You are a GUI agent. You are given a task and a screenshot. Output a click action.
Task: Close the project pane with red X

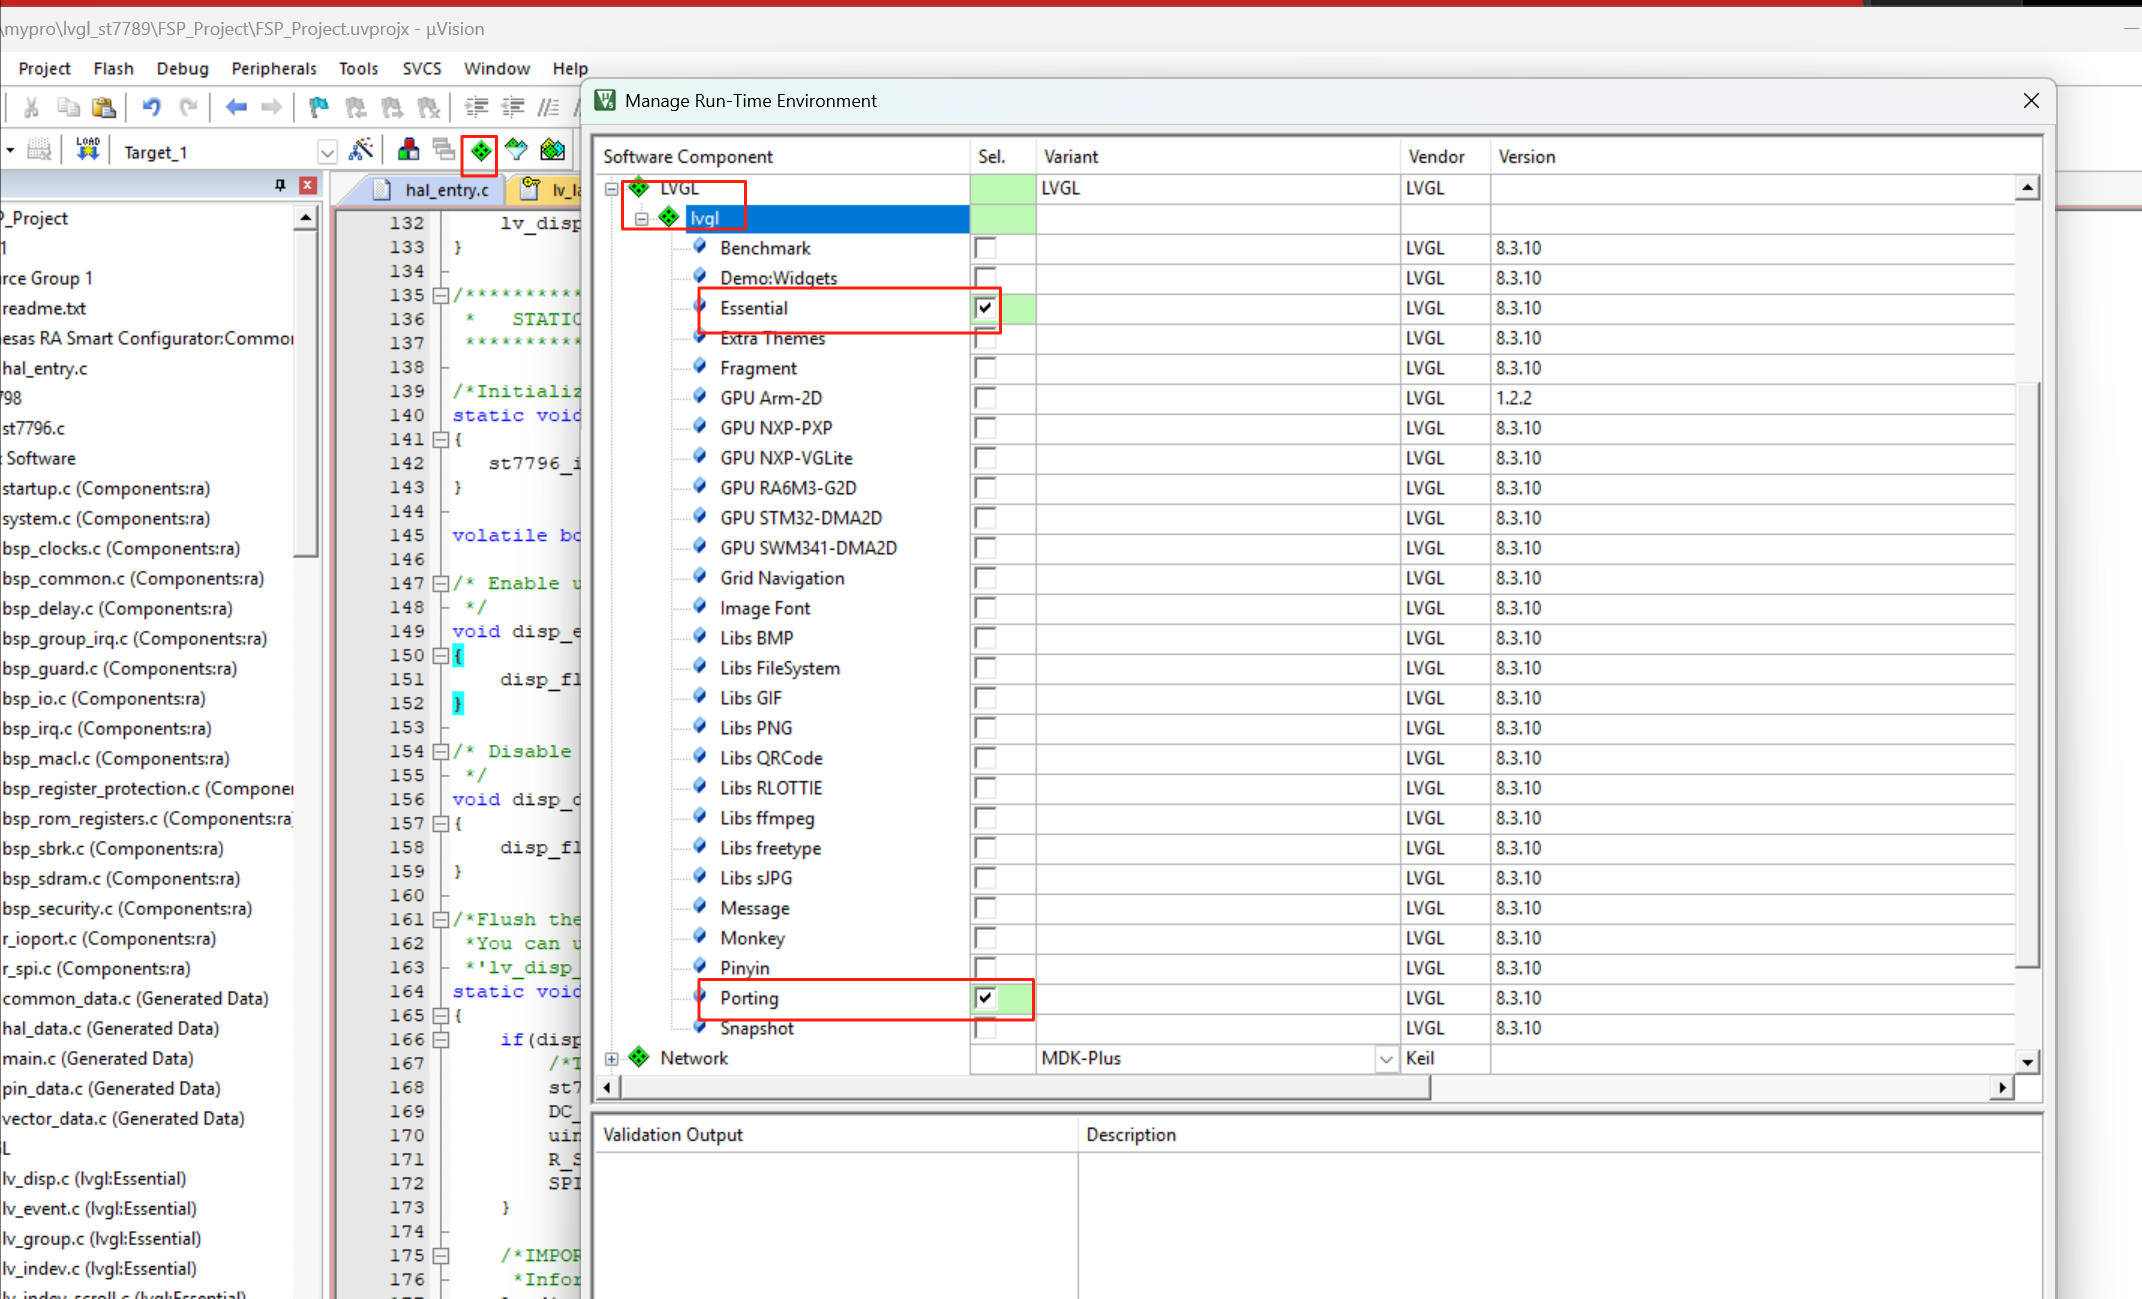[308, 185]
